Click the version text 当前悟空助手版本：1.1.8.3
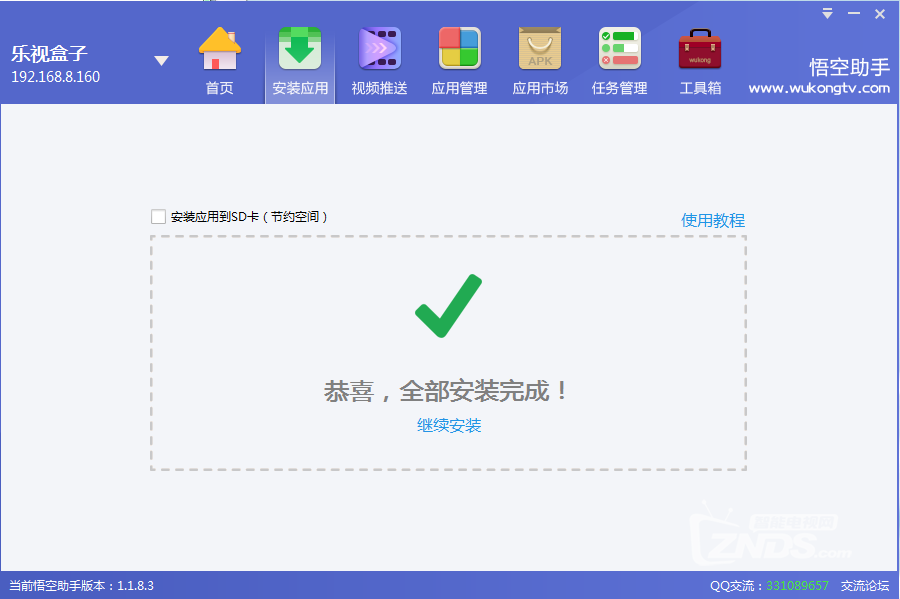900x599 pixels. 82,586
